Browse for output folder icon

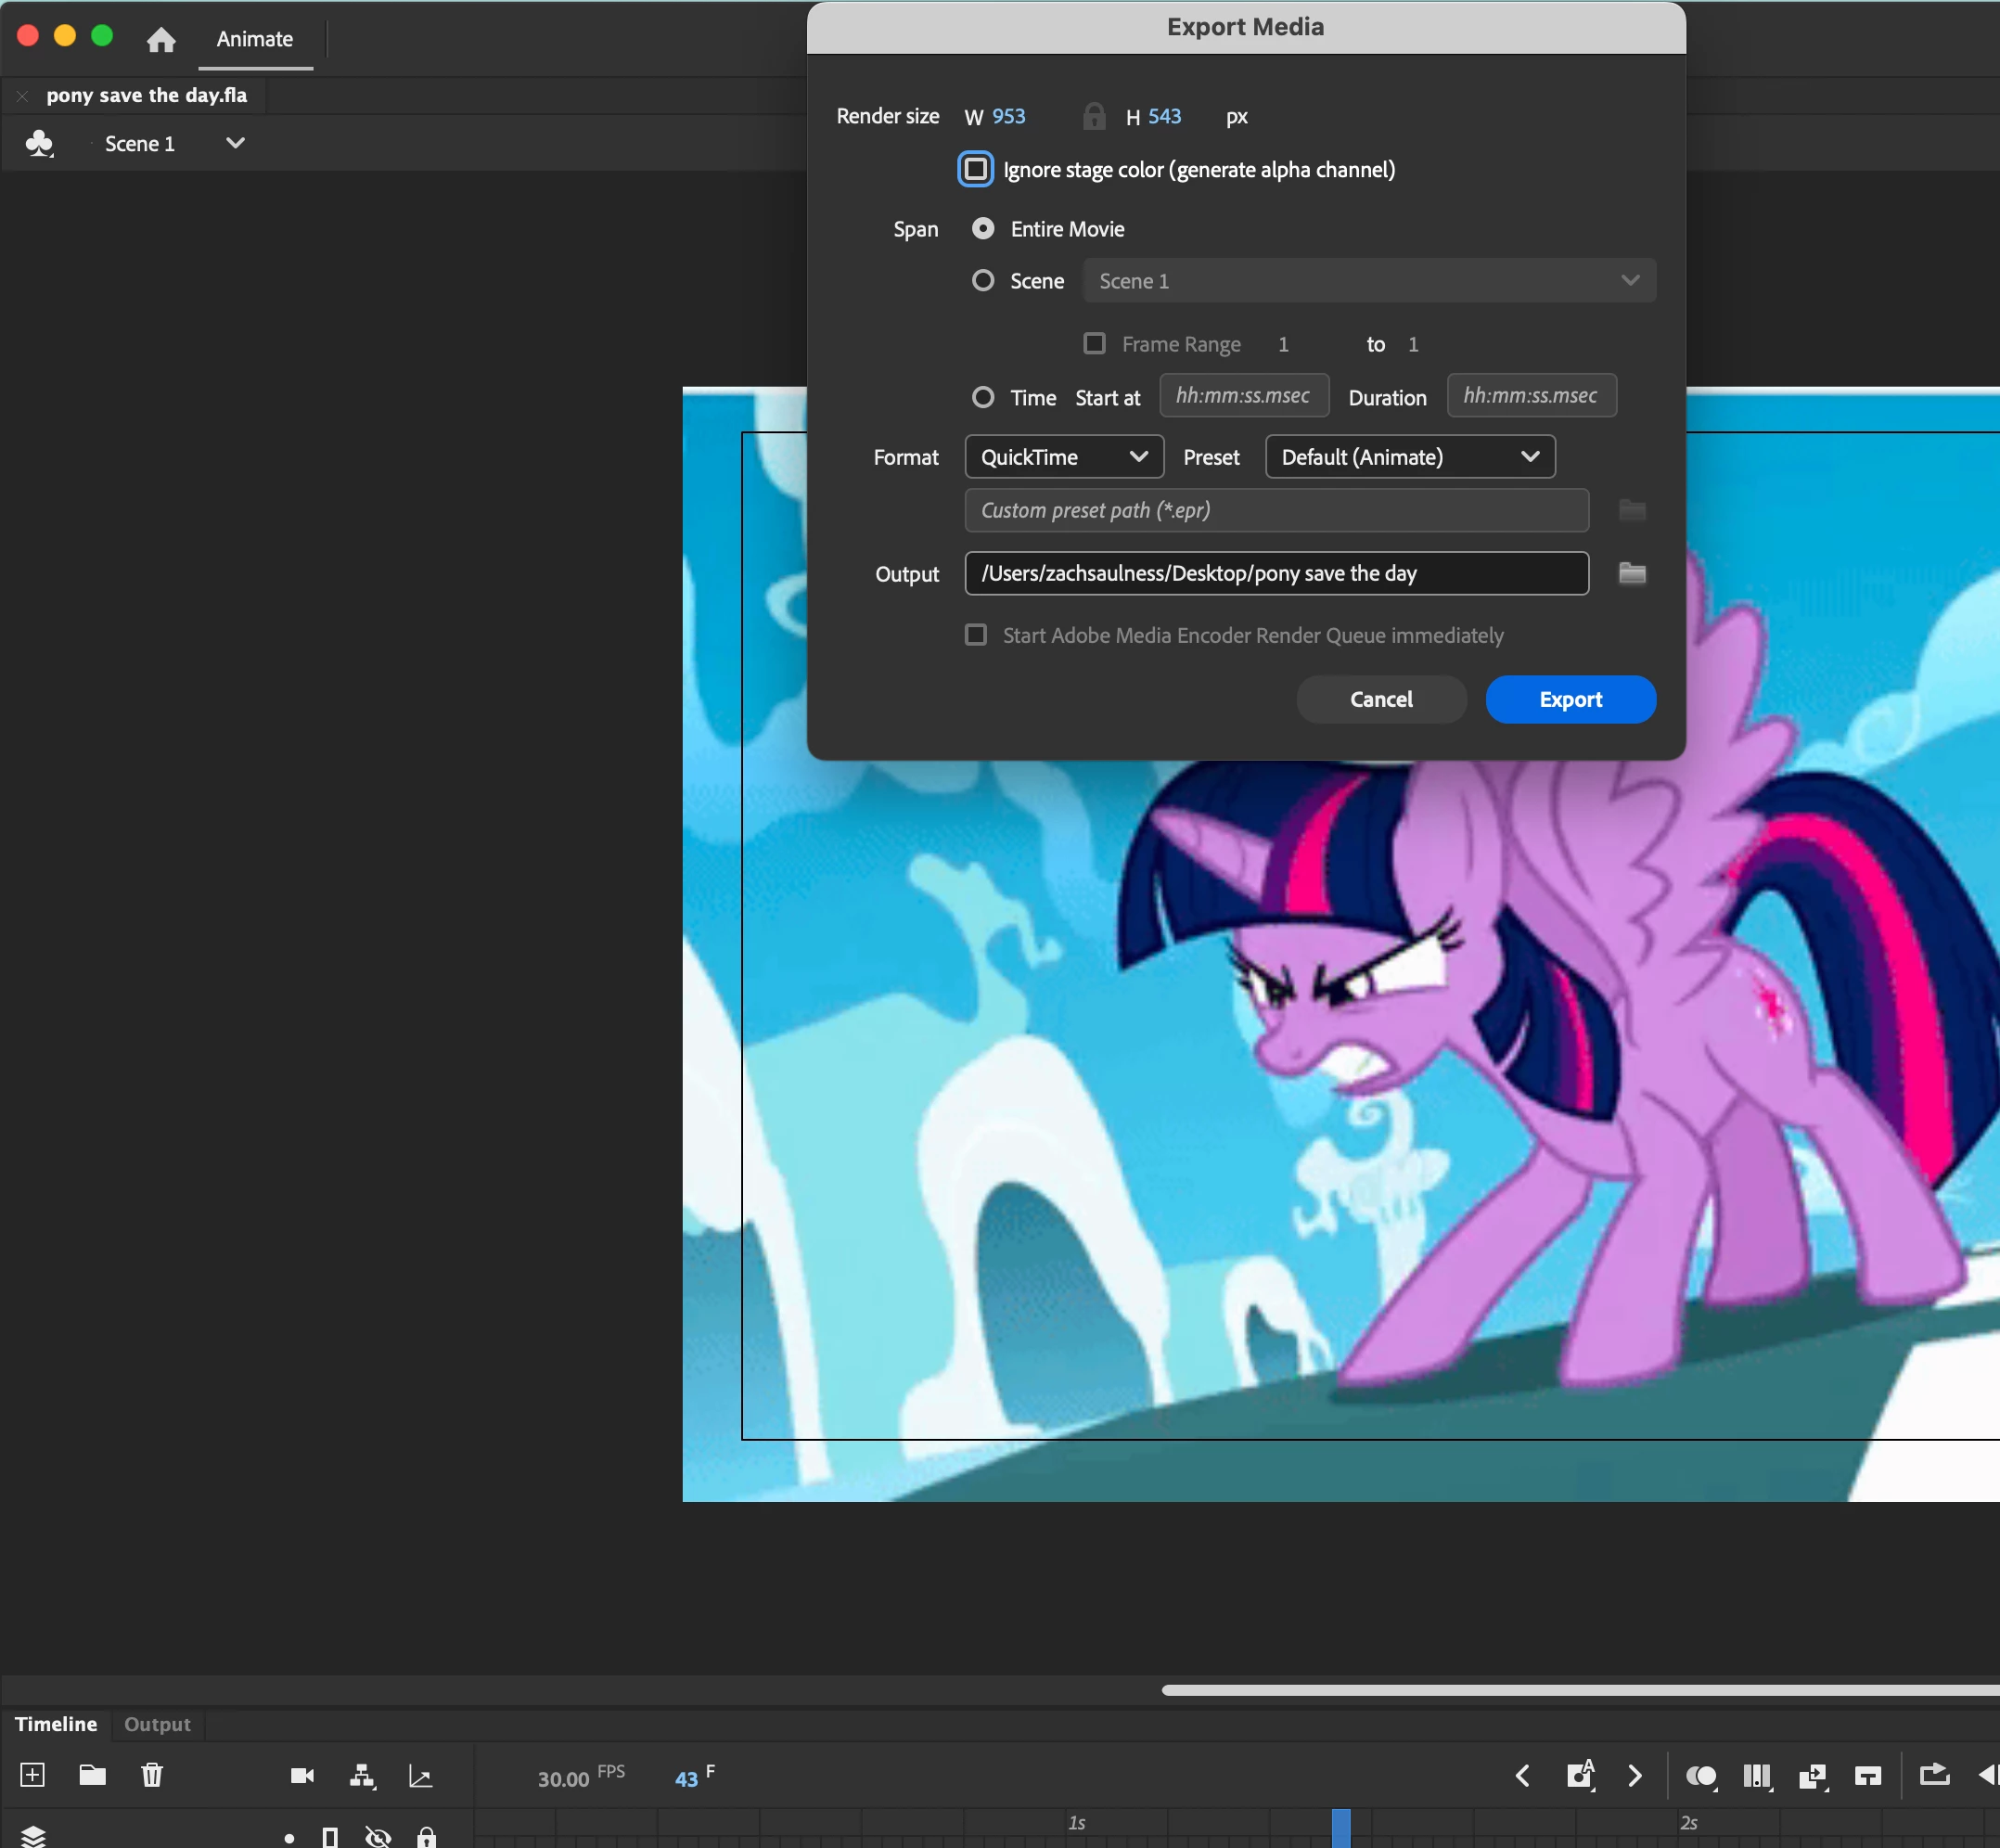click(x=1632, y=573)
